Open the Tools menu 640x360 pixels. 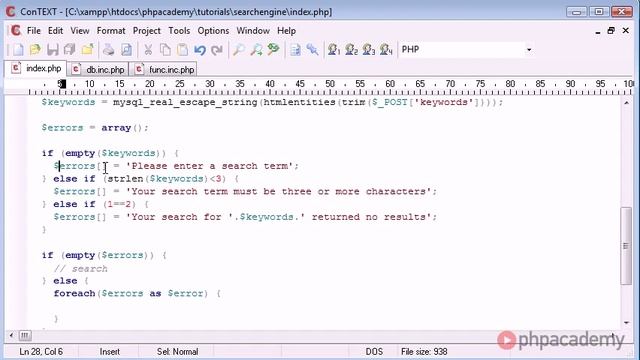pos(179,31)
